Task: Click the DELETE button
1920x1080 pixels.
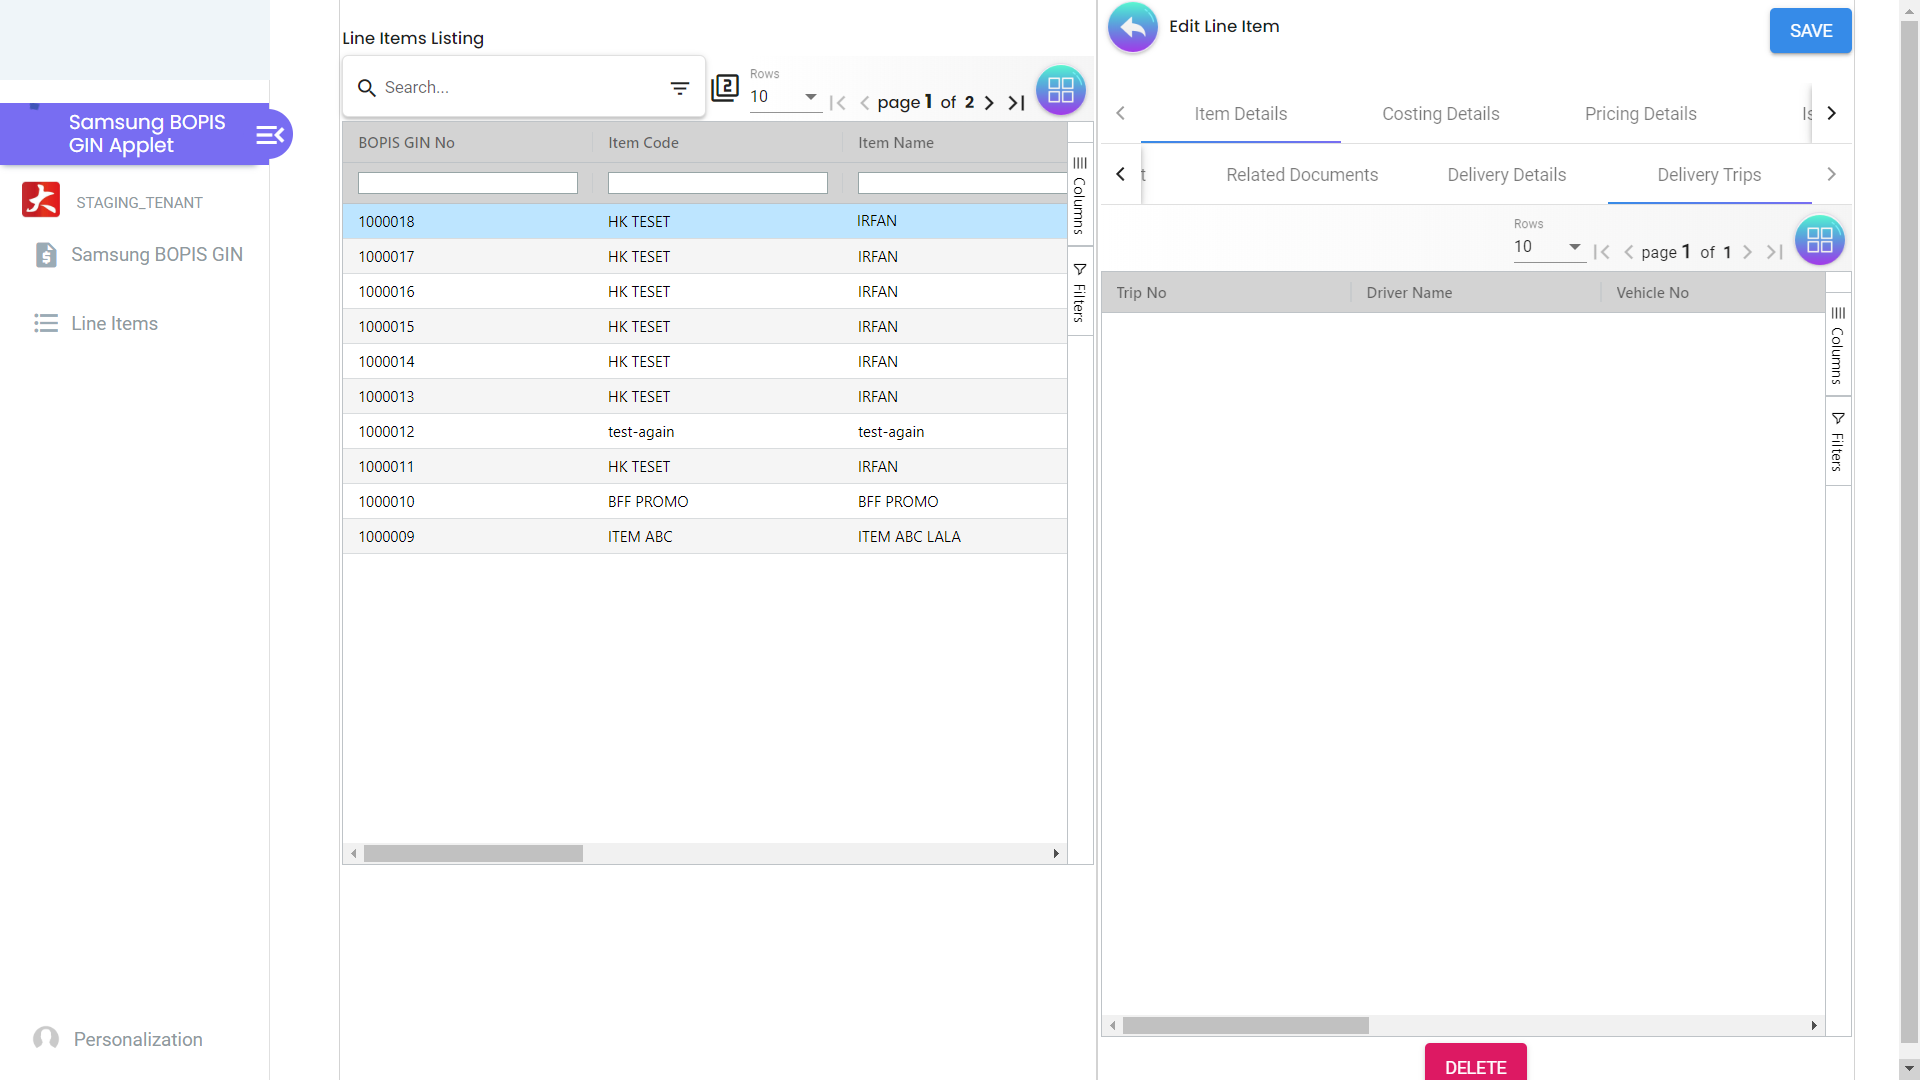Action: click(x=1475, y=1065)
